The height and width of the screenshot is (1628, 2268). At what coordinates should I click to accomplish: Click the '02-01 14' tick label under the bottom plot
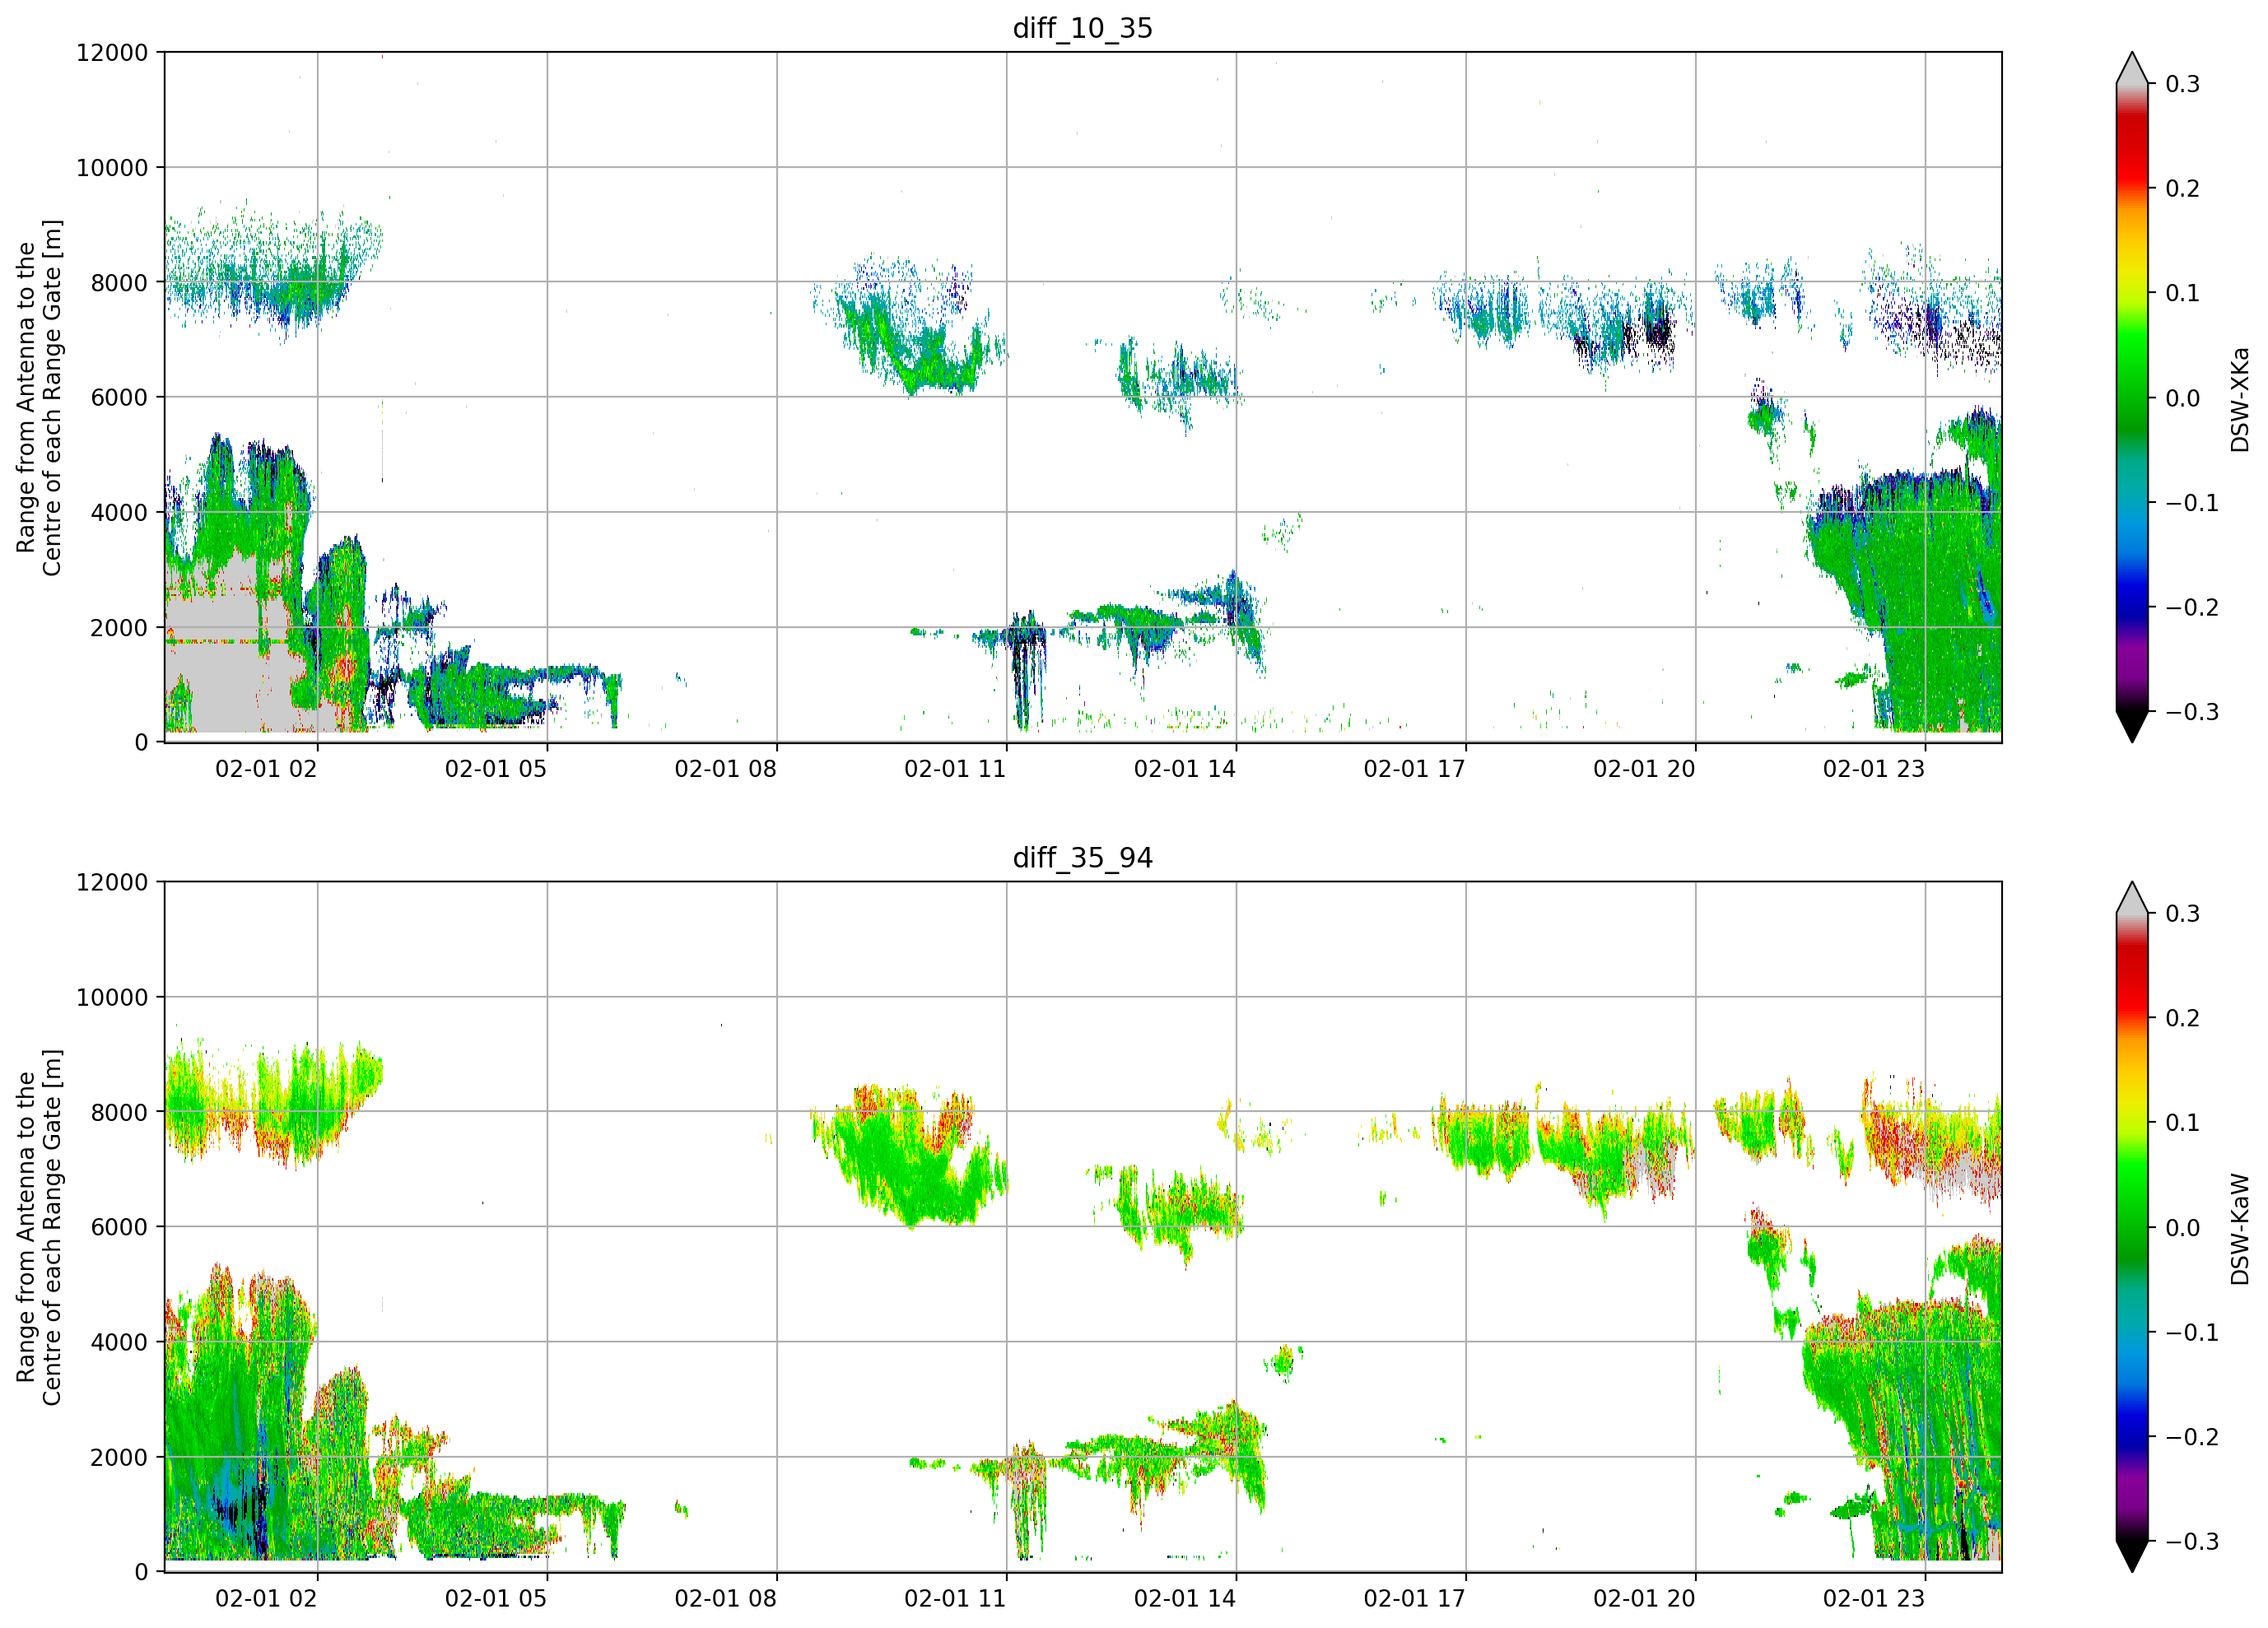pyautogui.click(x=1185, y=1598)
